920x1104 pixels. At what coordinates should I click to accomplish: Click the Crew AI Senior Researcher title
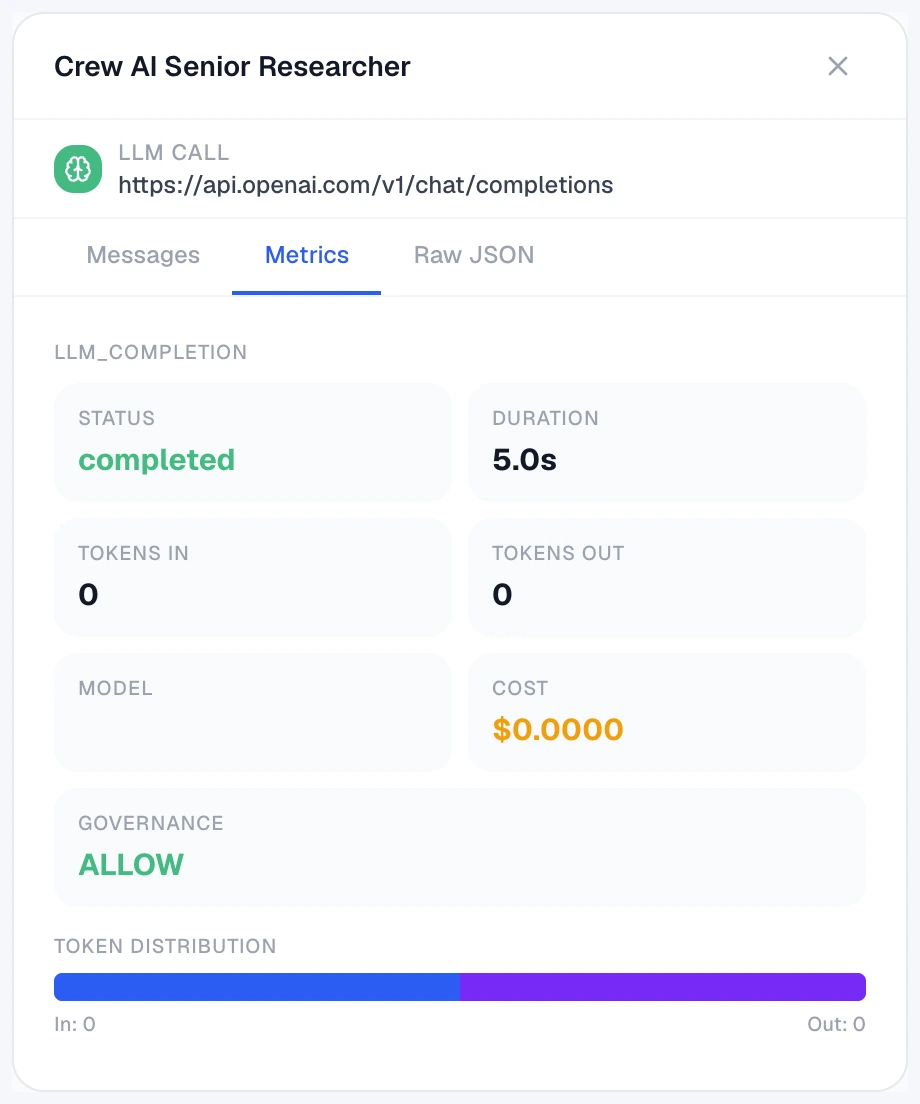tap(232, 67)
